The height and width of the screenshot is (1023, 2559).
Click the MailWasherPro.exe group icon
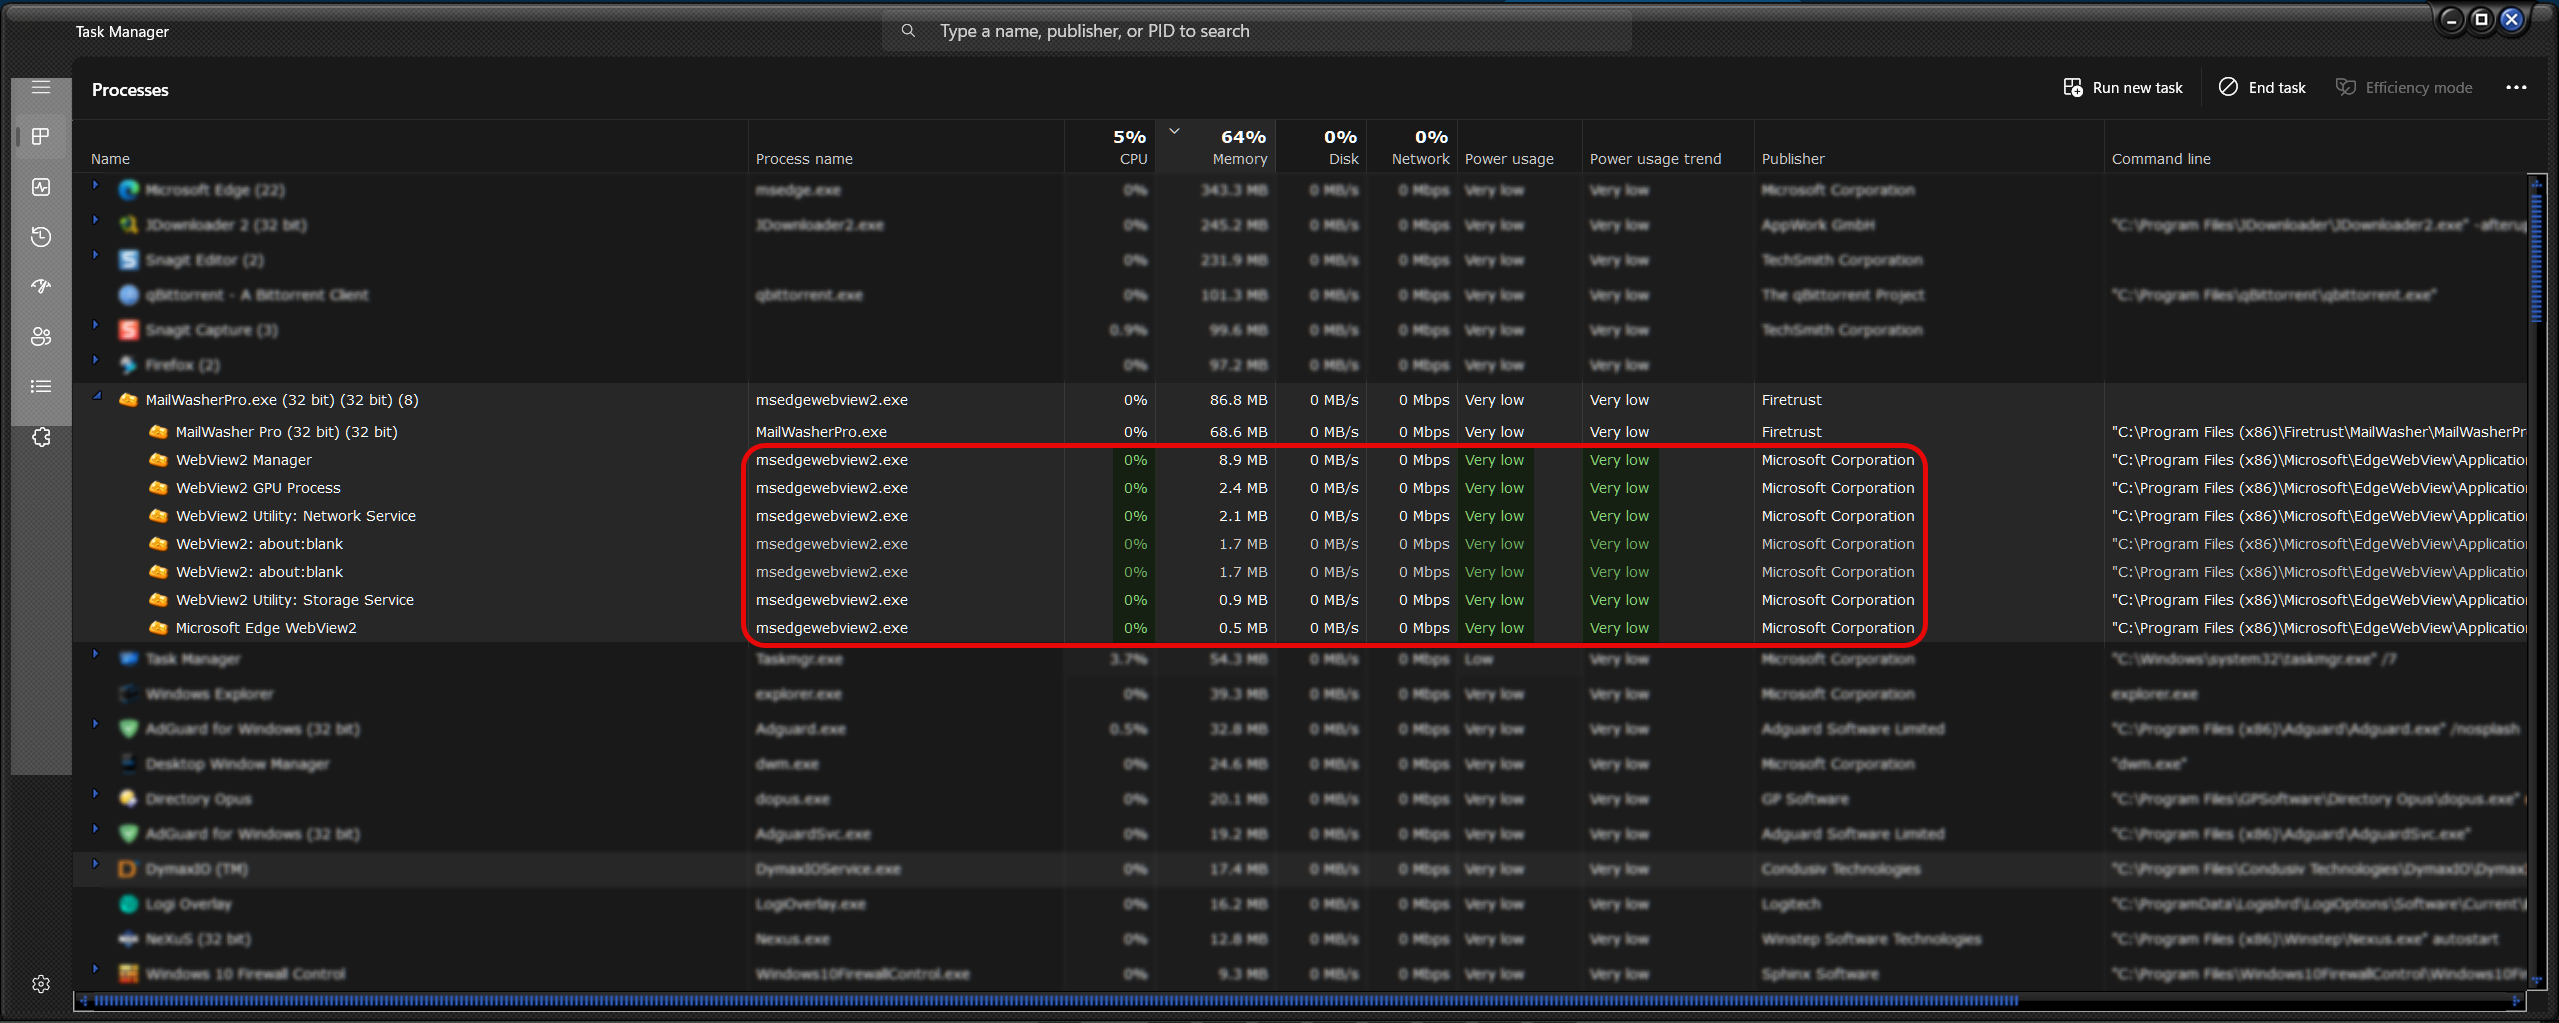[x=128, y=400]
